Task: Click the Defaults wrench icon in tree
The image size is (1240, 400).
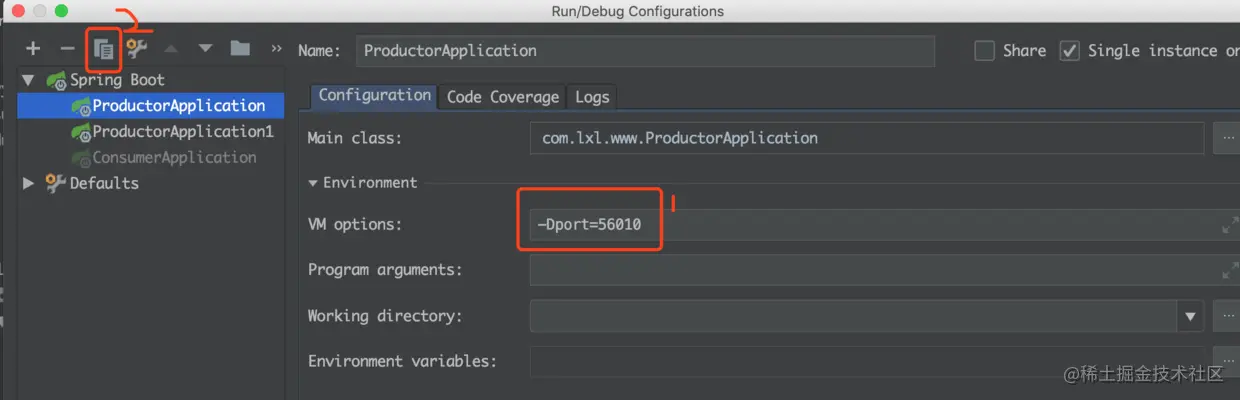Action: (56, 183)
